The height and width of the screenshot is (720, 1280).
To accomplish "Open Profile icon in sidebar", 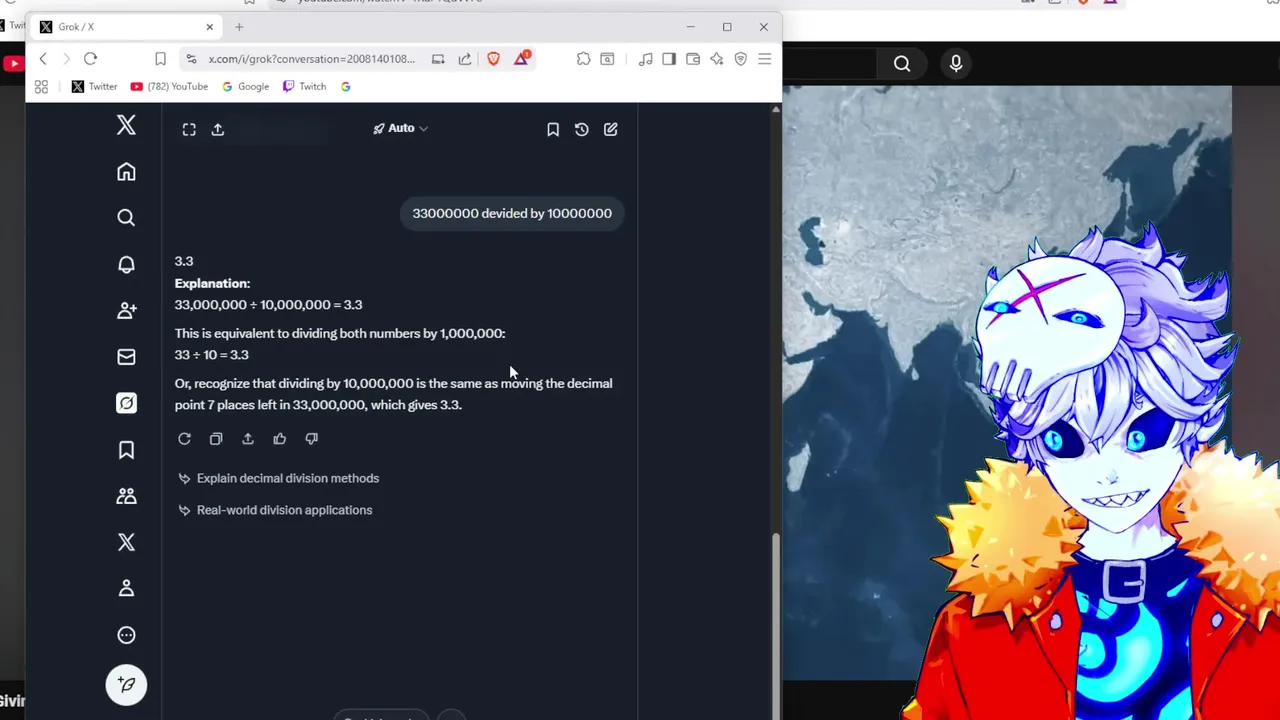I will pyautogui.click(x=126, y=588).
